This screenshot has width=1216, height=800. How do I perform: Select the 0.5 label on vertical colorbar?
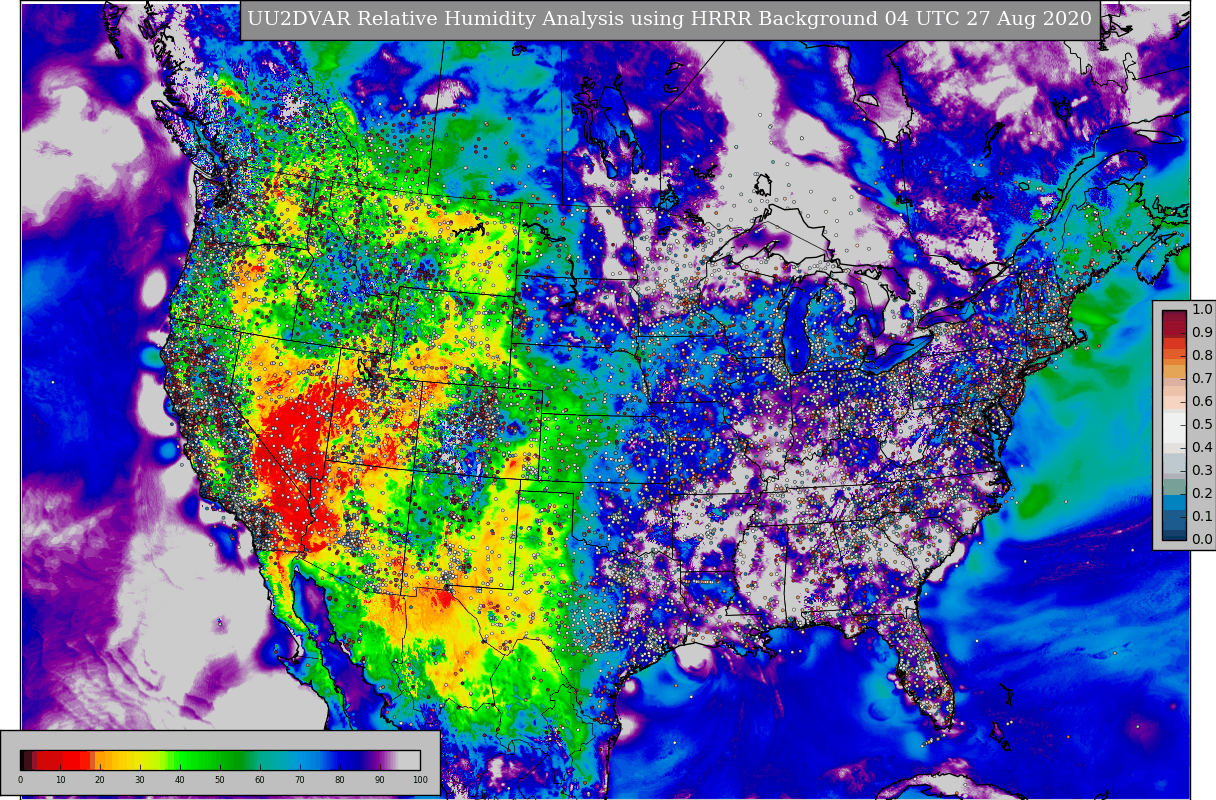point(1202,425)
